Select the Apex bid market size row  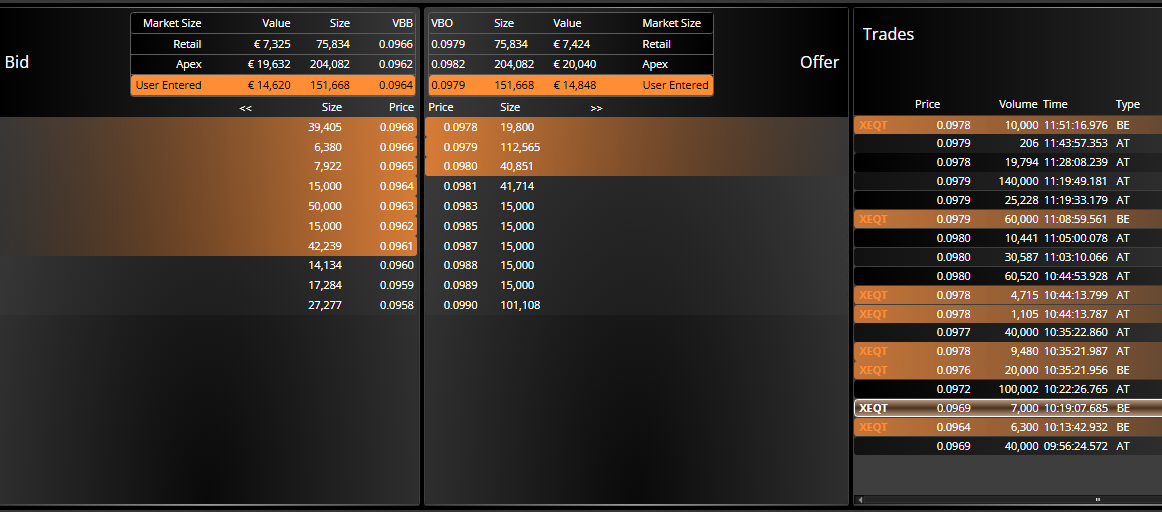point(273,64)
